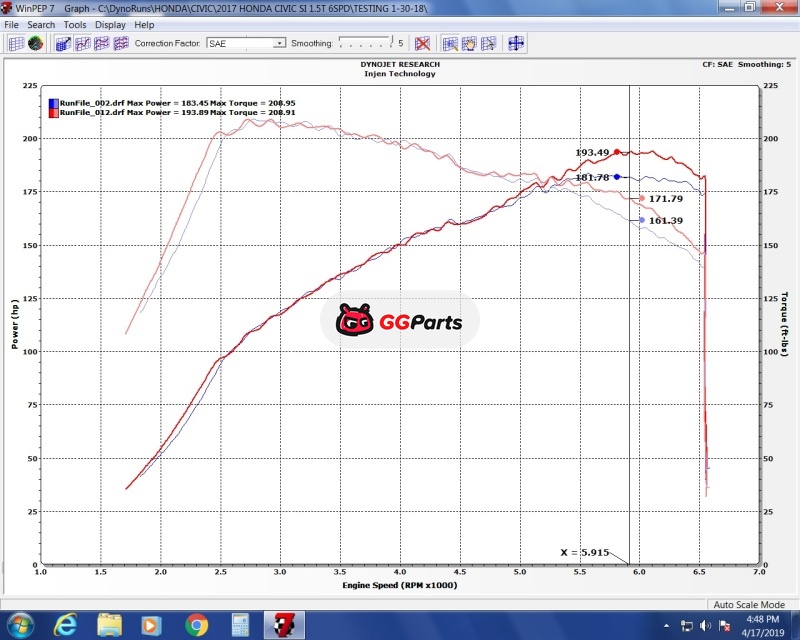Viewport: 800px width, 640px height.
Task: Click the round gauge icon in toolbar
Action: click(x=35, y=44)
